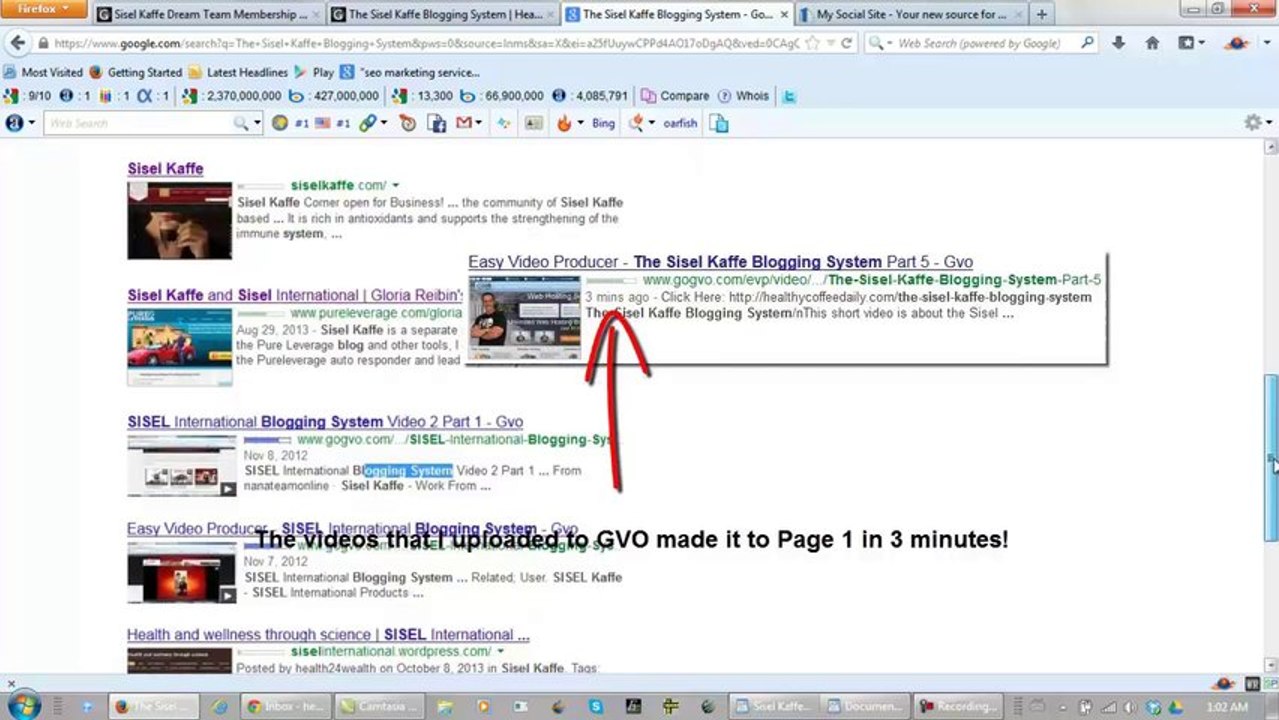Open Health and wellness through science SISEL link
This screenshot has height=720, width=1279.
tap(328, 635)
